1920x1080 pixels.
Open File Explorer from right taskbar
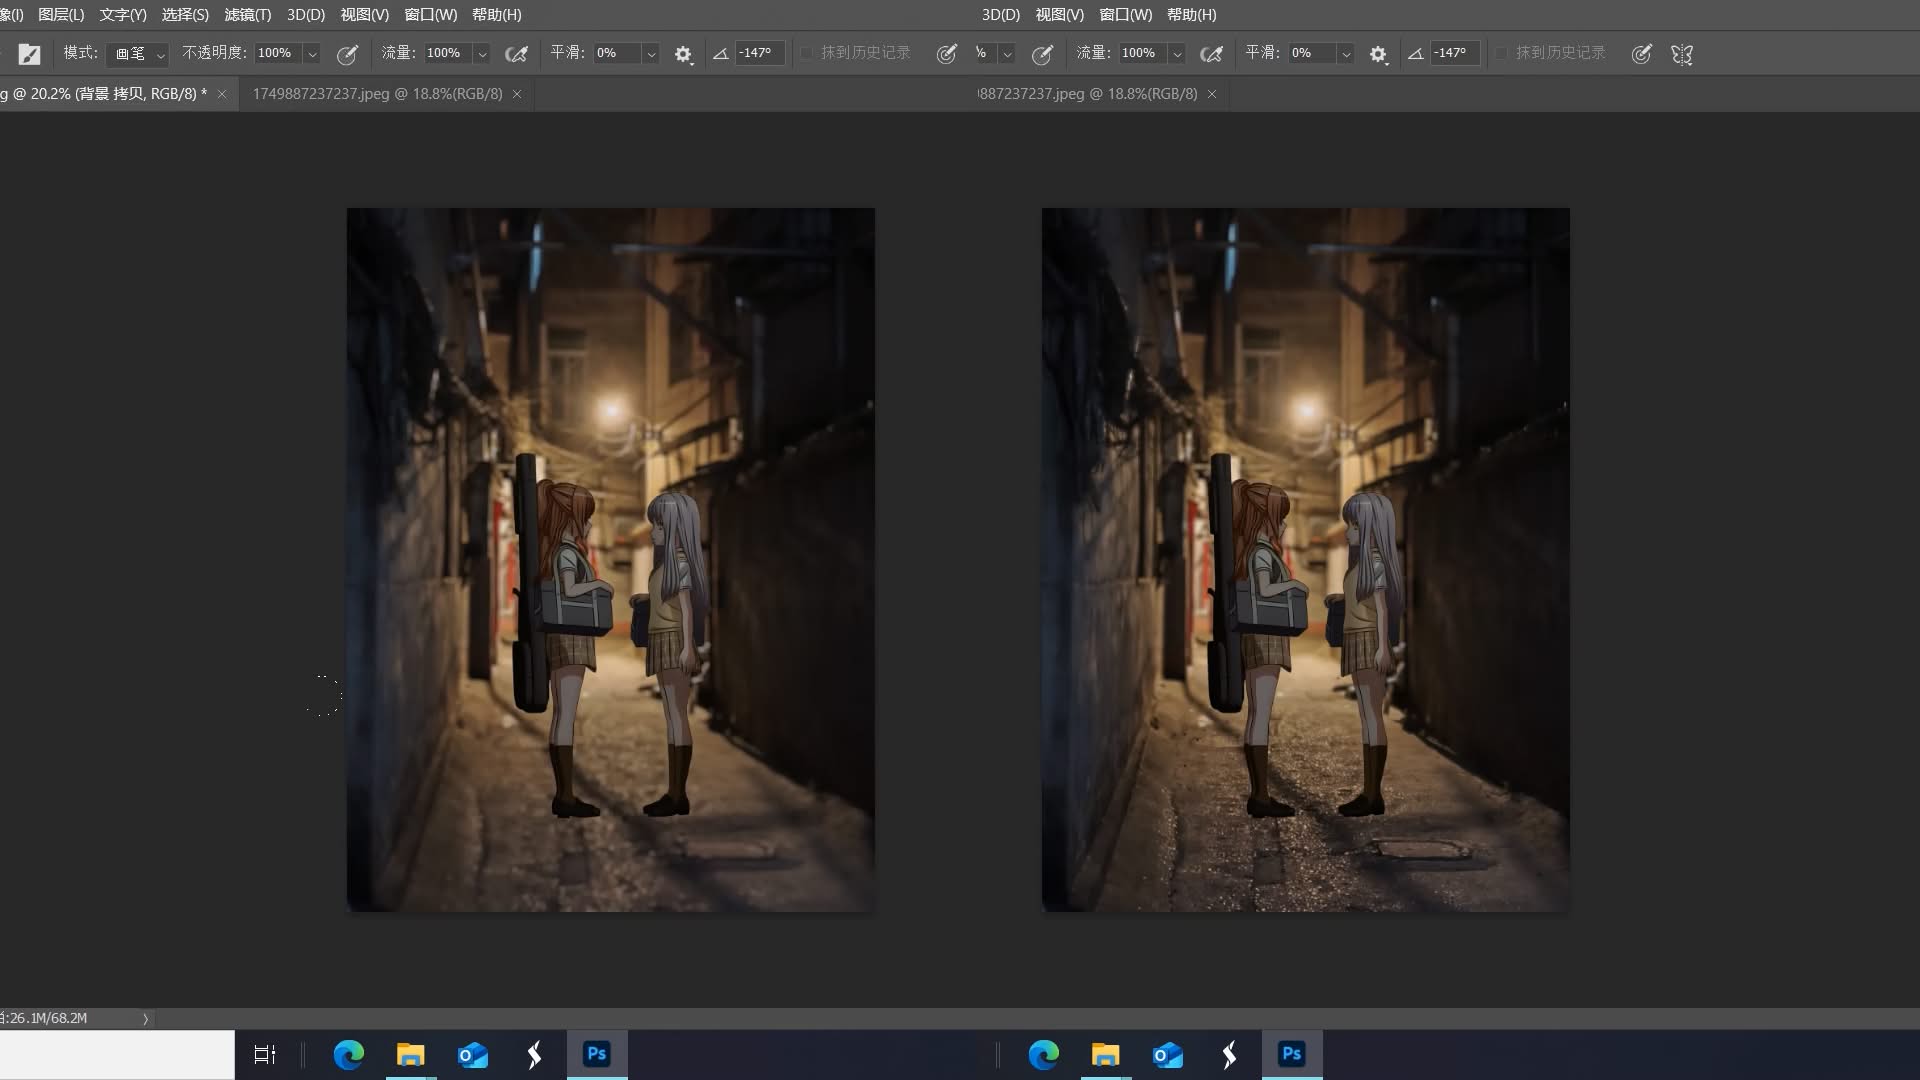tap(1105, 1055)
